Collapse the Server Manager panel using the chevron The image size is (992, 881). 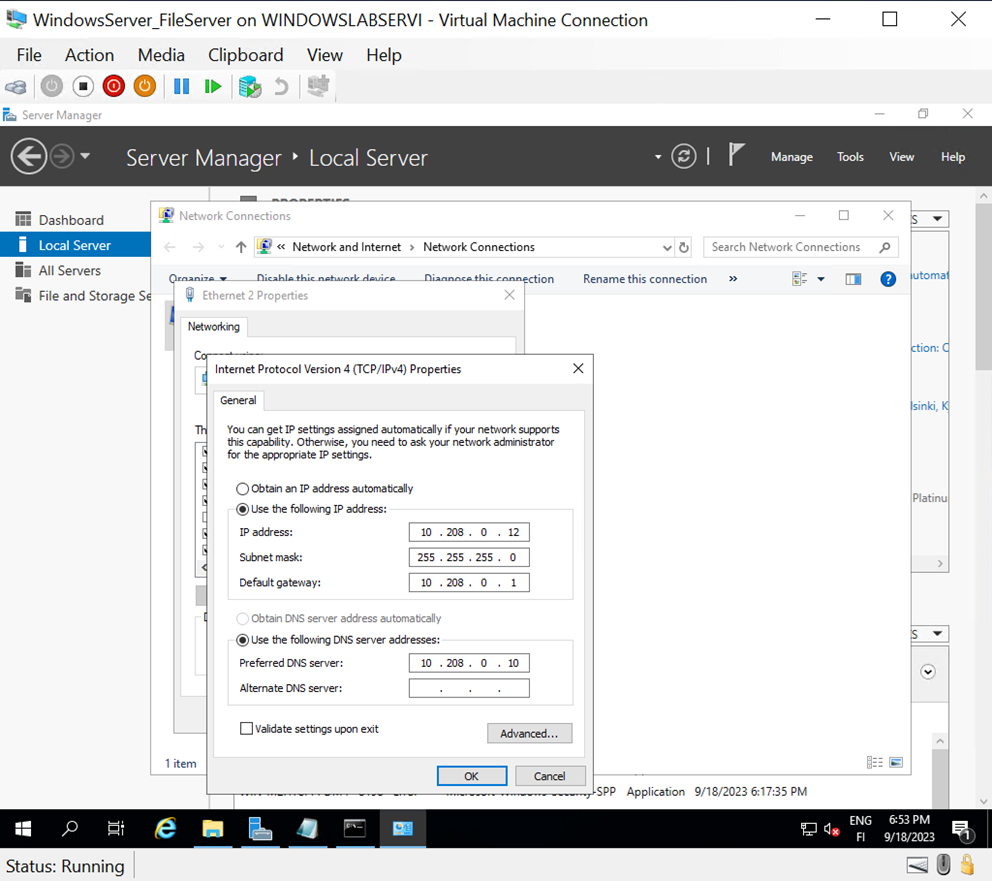pos(929,672)
